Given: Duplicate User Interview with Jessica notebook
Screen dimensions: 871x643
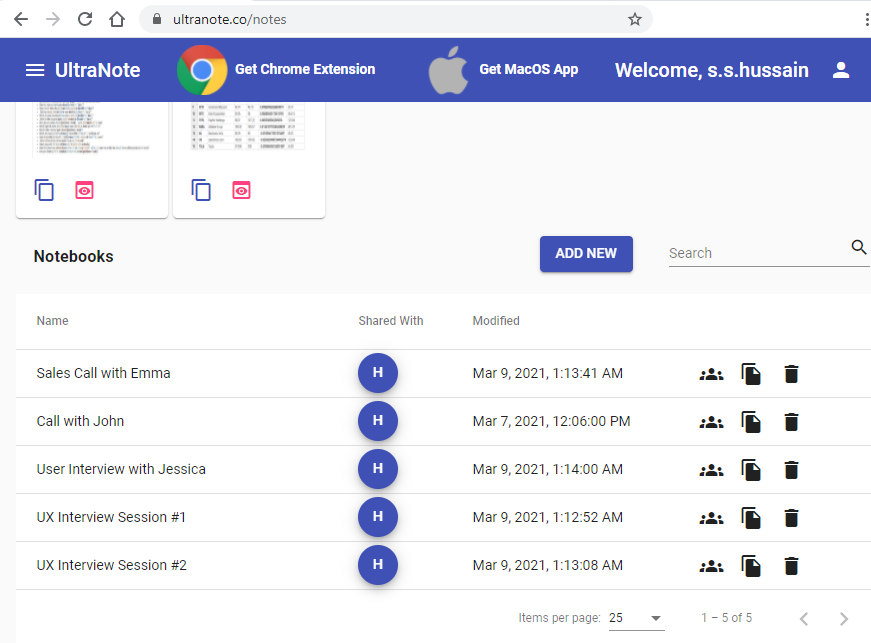Looking at the screenshot, I should tap(751, 470).
